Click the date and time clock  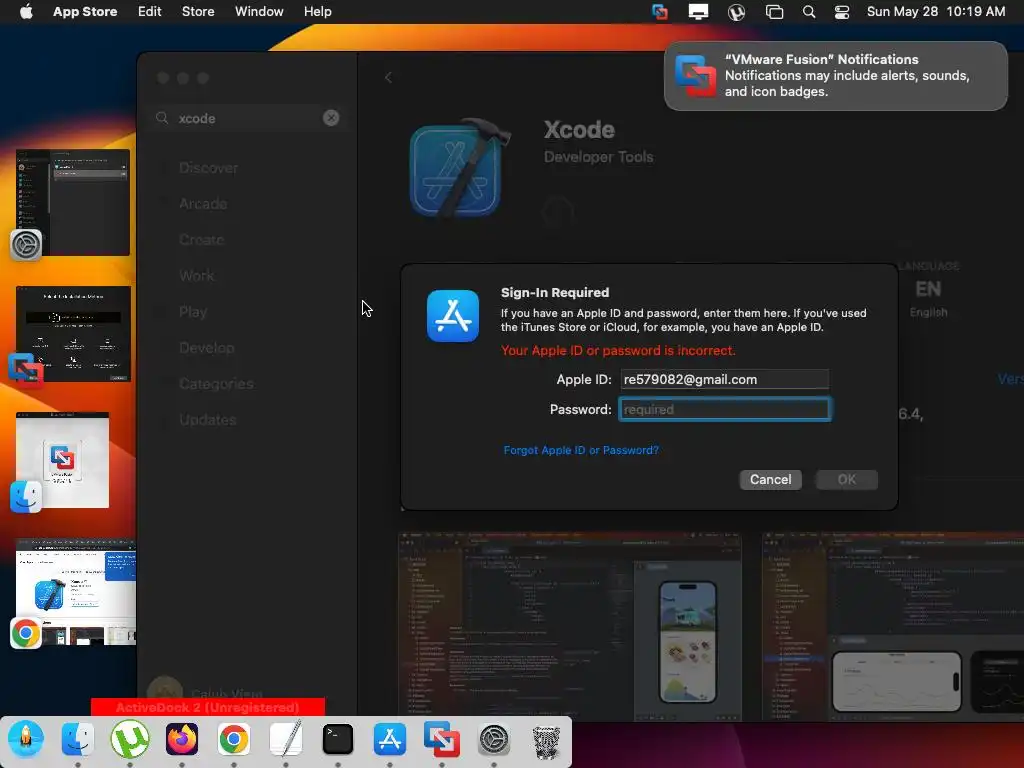[x=936, y=11]
